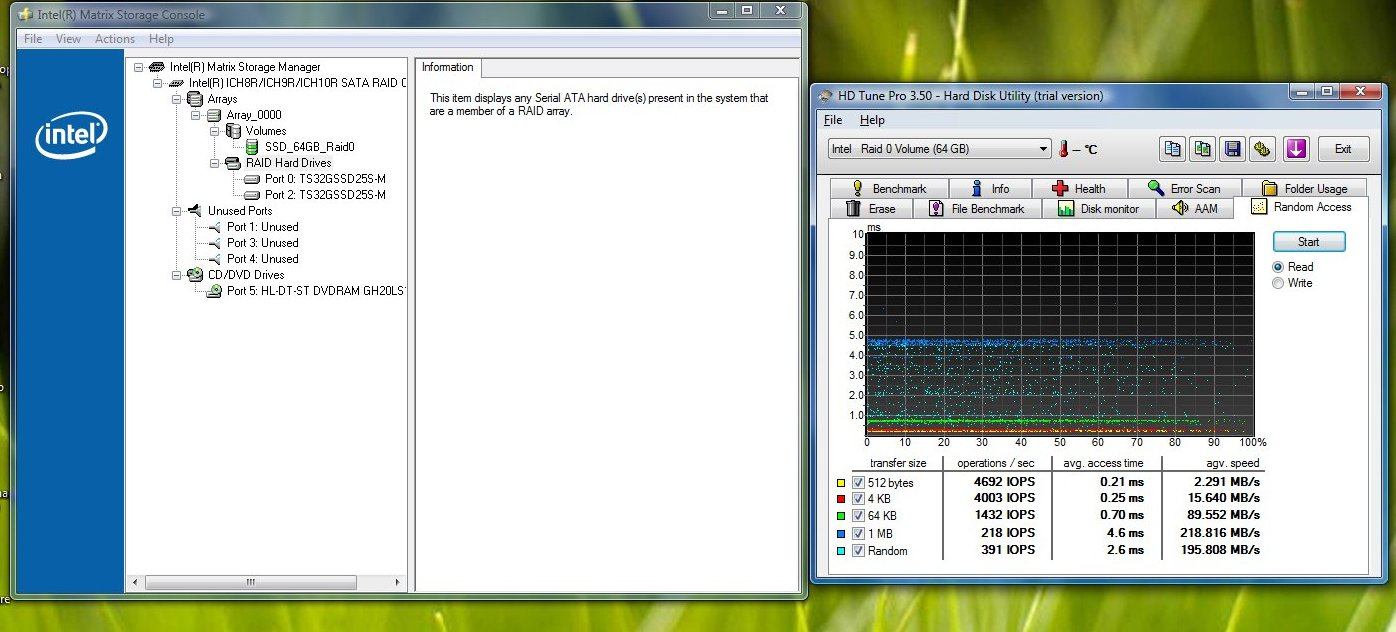1396x632 pixels.
Task: Click the red 4 KB legend swatch
Action: pyautogui.click(x=841, y=499)
